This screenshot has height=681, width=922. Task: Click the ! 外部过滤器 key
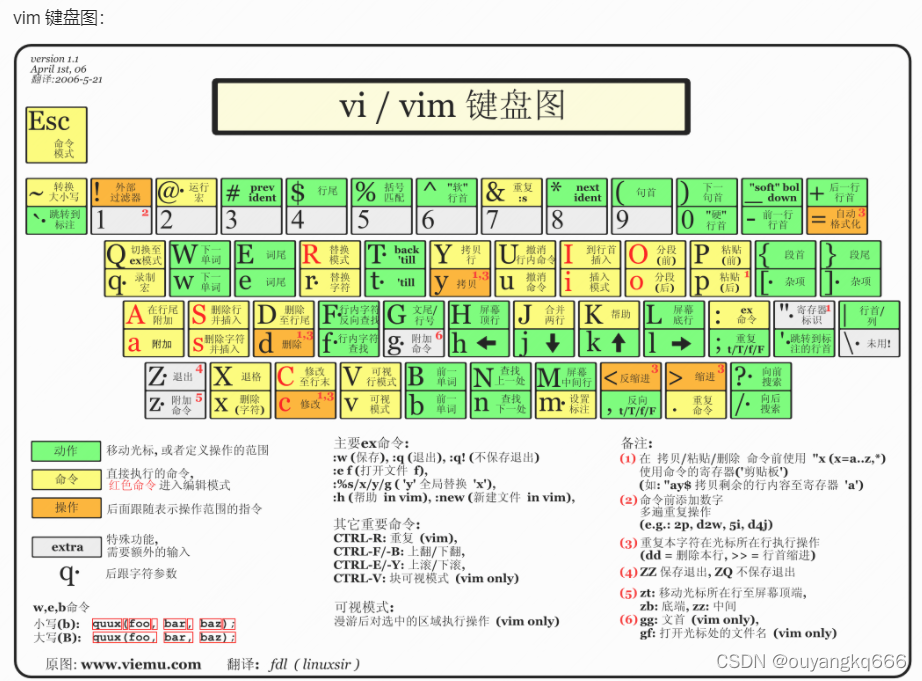point(122,192)
